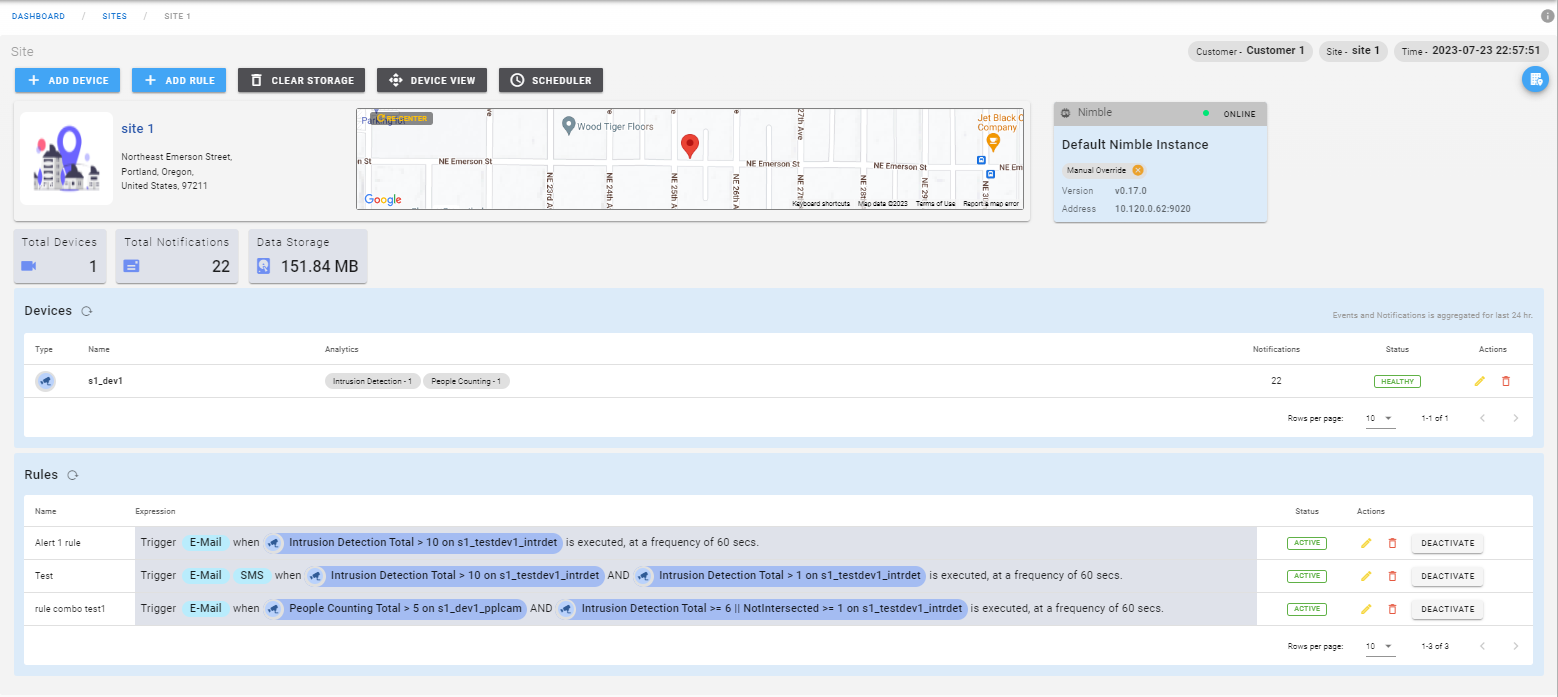The width and height of the screenshot is (1558, 697).
Task: Delete the s1_dev1 device
Action: coord(1506,381)
